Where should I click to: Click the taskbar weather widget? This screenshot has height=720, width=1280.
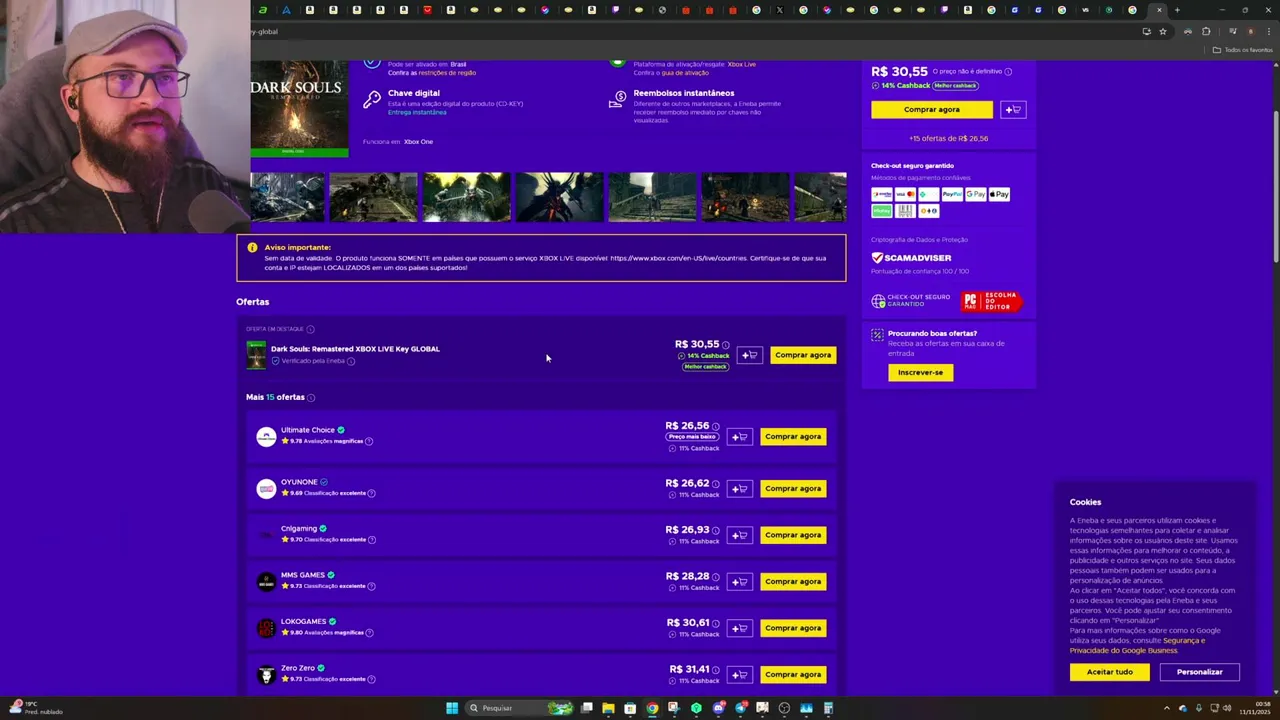36,708
